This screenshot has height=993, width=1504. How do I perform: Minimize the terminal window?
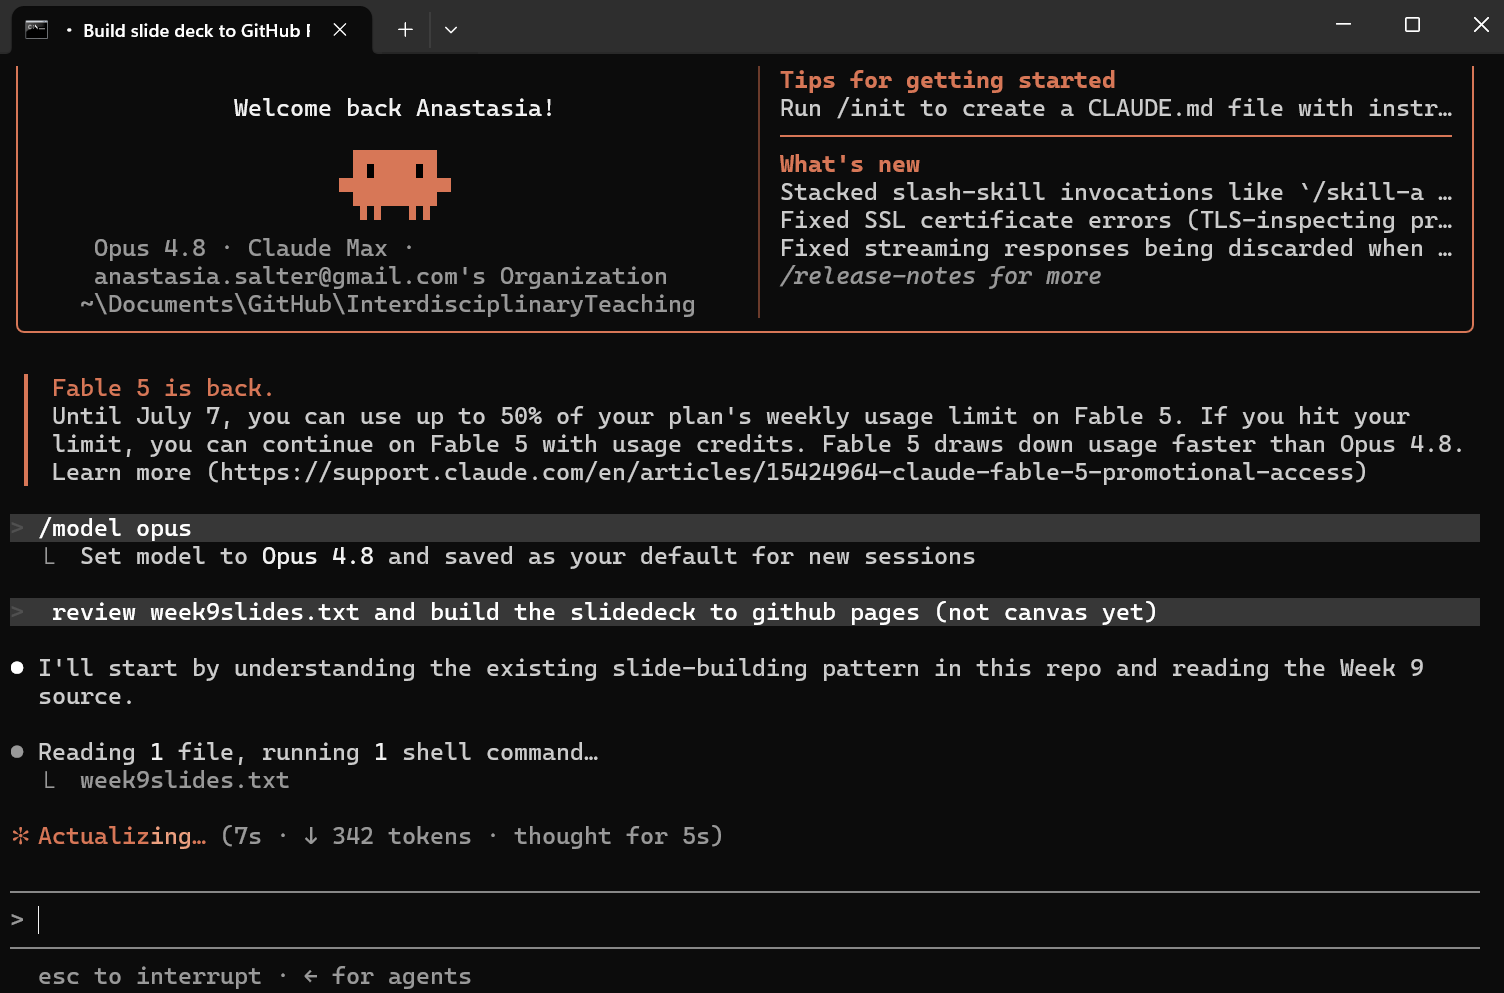(x=1343, y=25)
